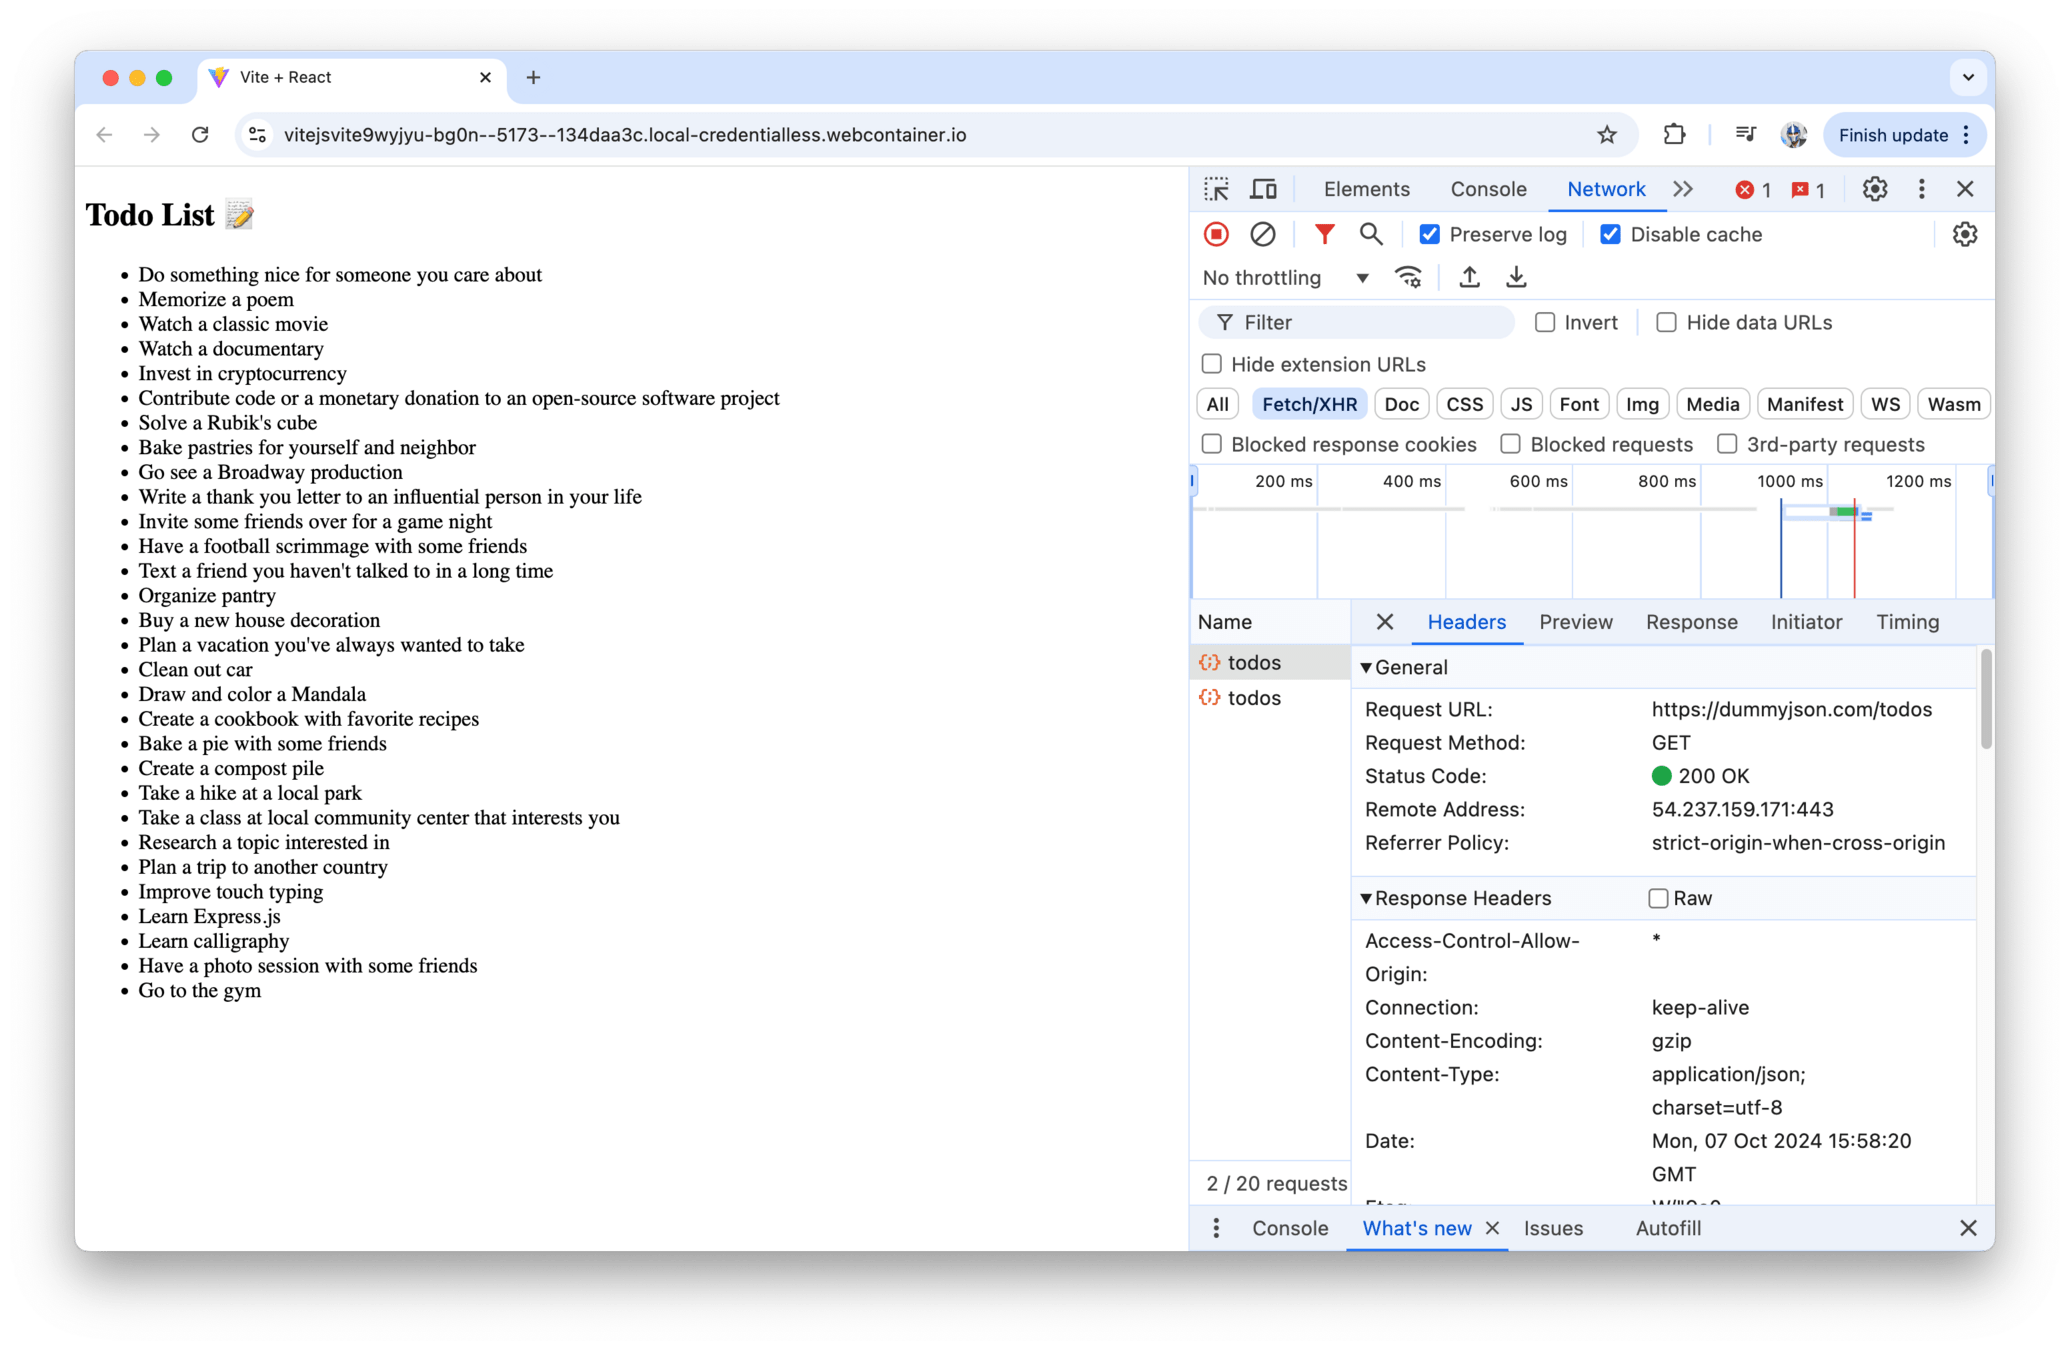
Task: Click the Finish update button
Action: click(1892, 135)
